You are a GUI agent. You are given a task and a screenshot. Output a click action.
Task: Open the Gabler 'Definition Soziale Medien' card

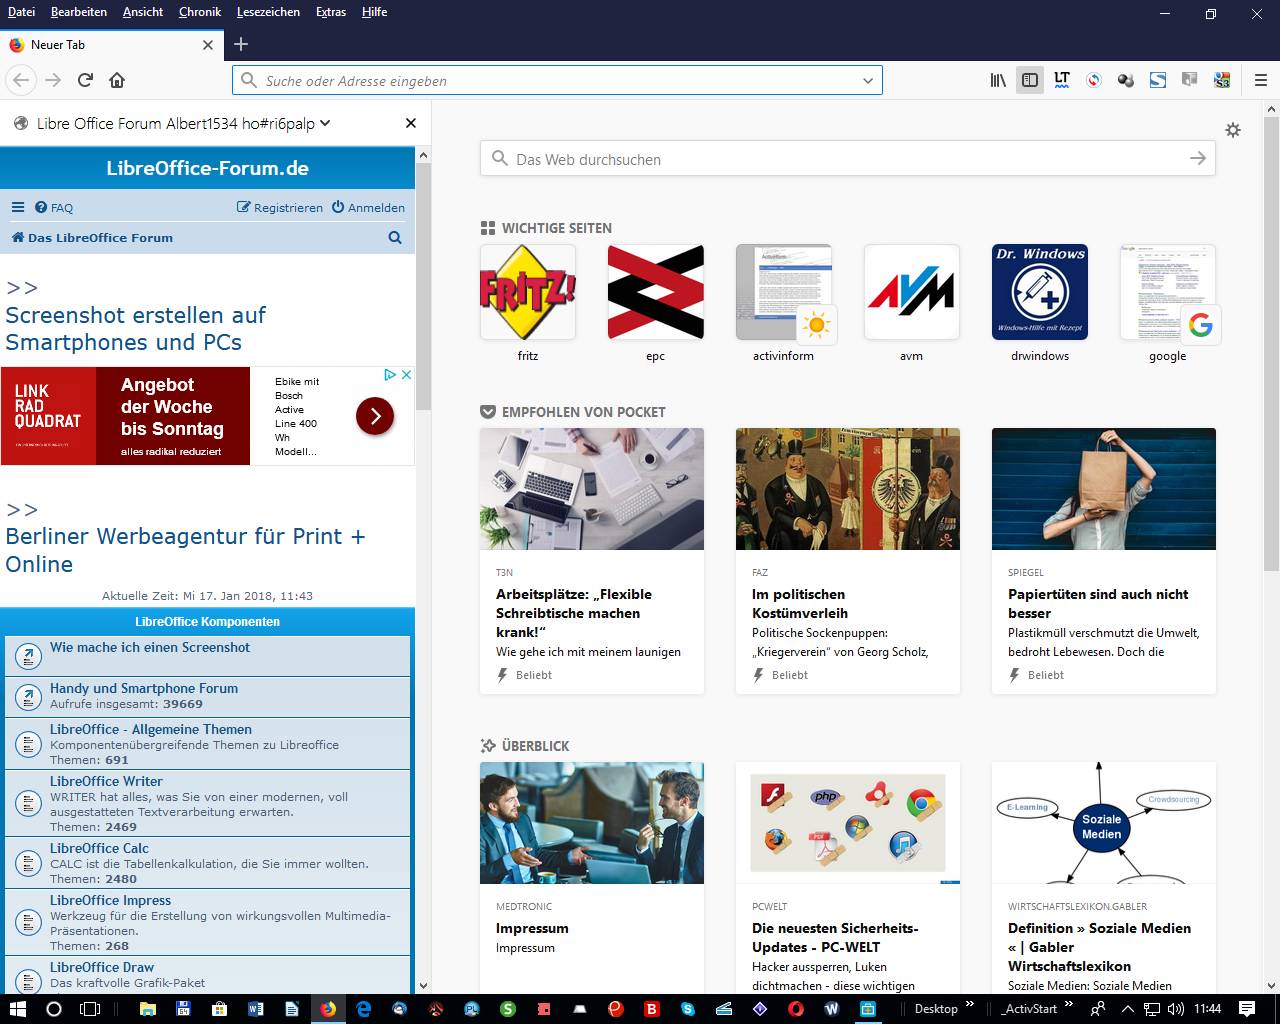point(1104,878)
